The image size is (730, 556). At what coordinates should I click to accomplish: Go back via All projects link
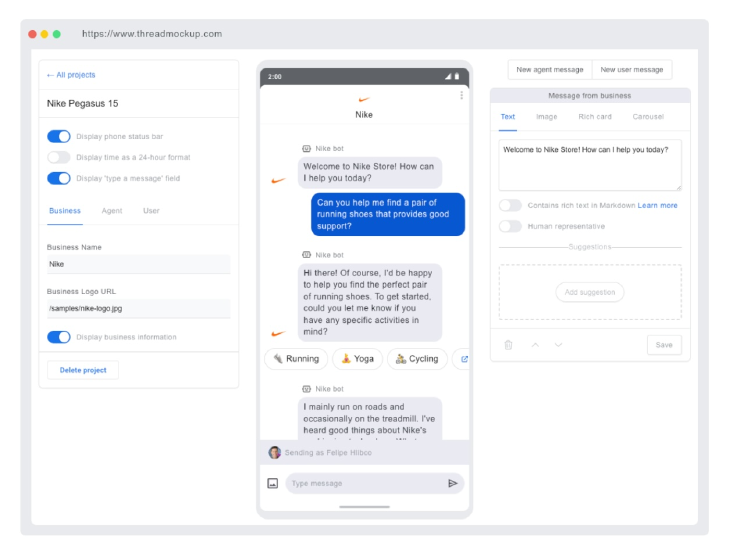pyautogui.click(x=71, y=75)
